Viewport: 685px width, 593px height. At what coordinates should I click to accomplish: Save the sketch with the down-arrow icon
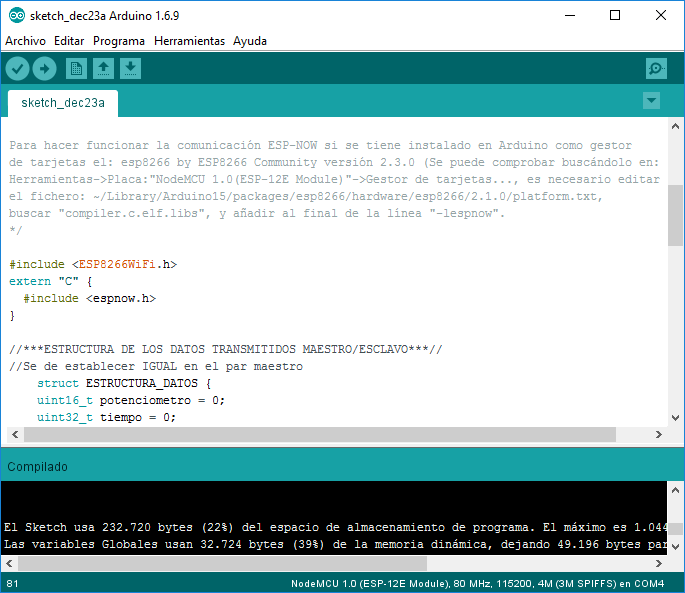(x=131, y=69)
